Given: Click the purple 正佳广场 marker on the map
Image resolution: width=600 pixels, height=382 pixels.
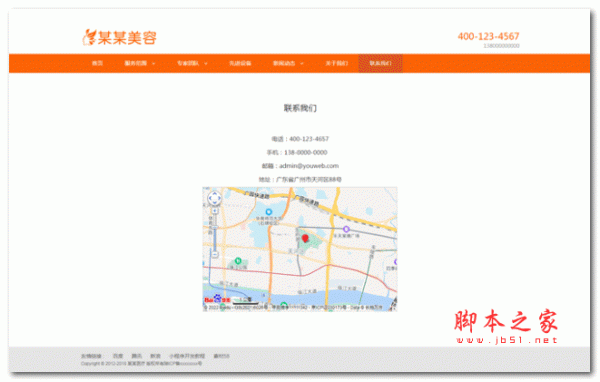Looking at the screenshot, I should pyautogui.click(x=346, y=229).
